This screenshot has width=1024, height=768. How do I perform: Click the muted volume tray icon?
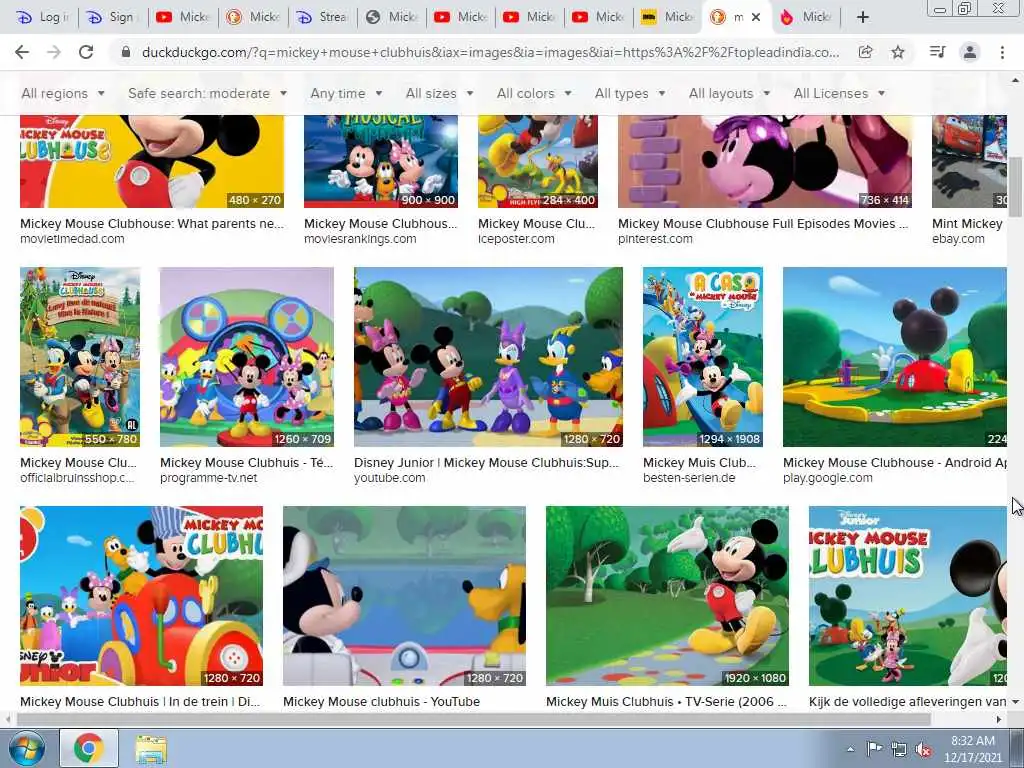click(923, 749)
